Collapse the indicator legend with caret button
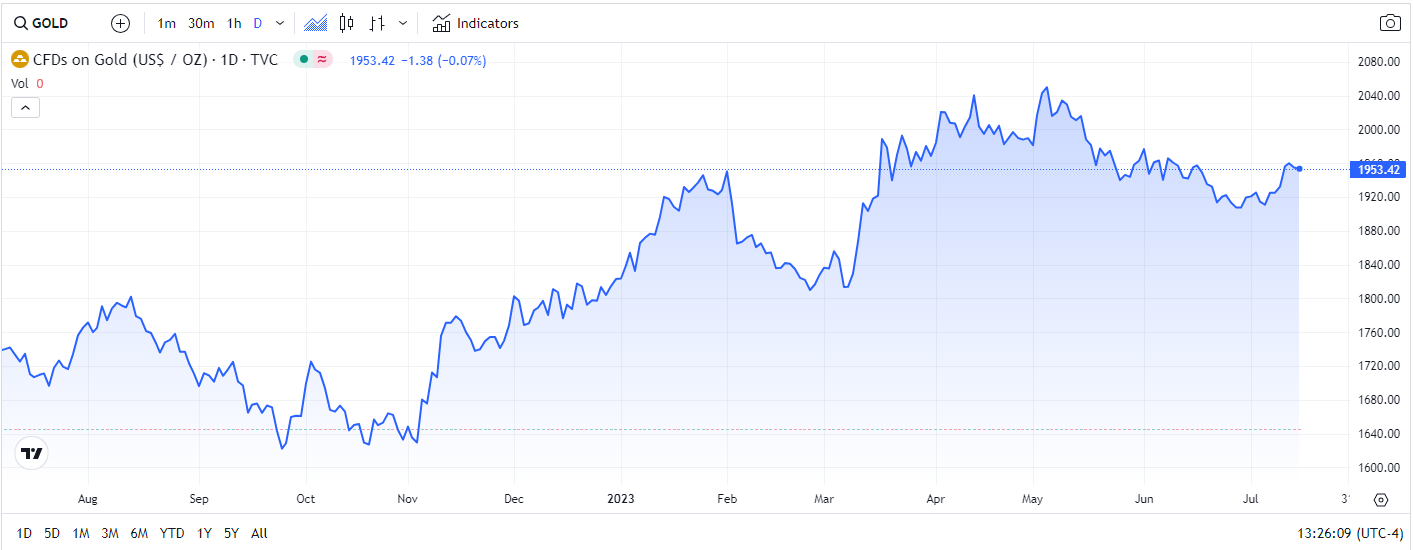The width and height of the screenshot is (1413, 550). click(x=25, y=107)
